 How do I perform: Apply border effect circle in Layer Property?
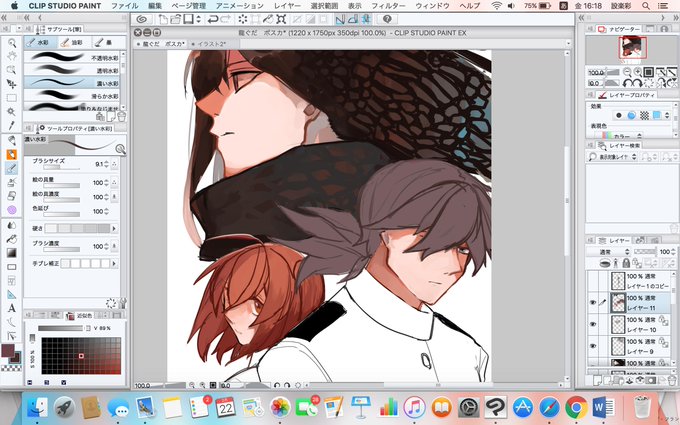click(x=618, y=115)
